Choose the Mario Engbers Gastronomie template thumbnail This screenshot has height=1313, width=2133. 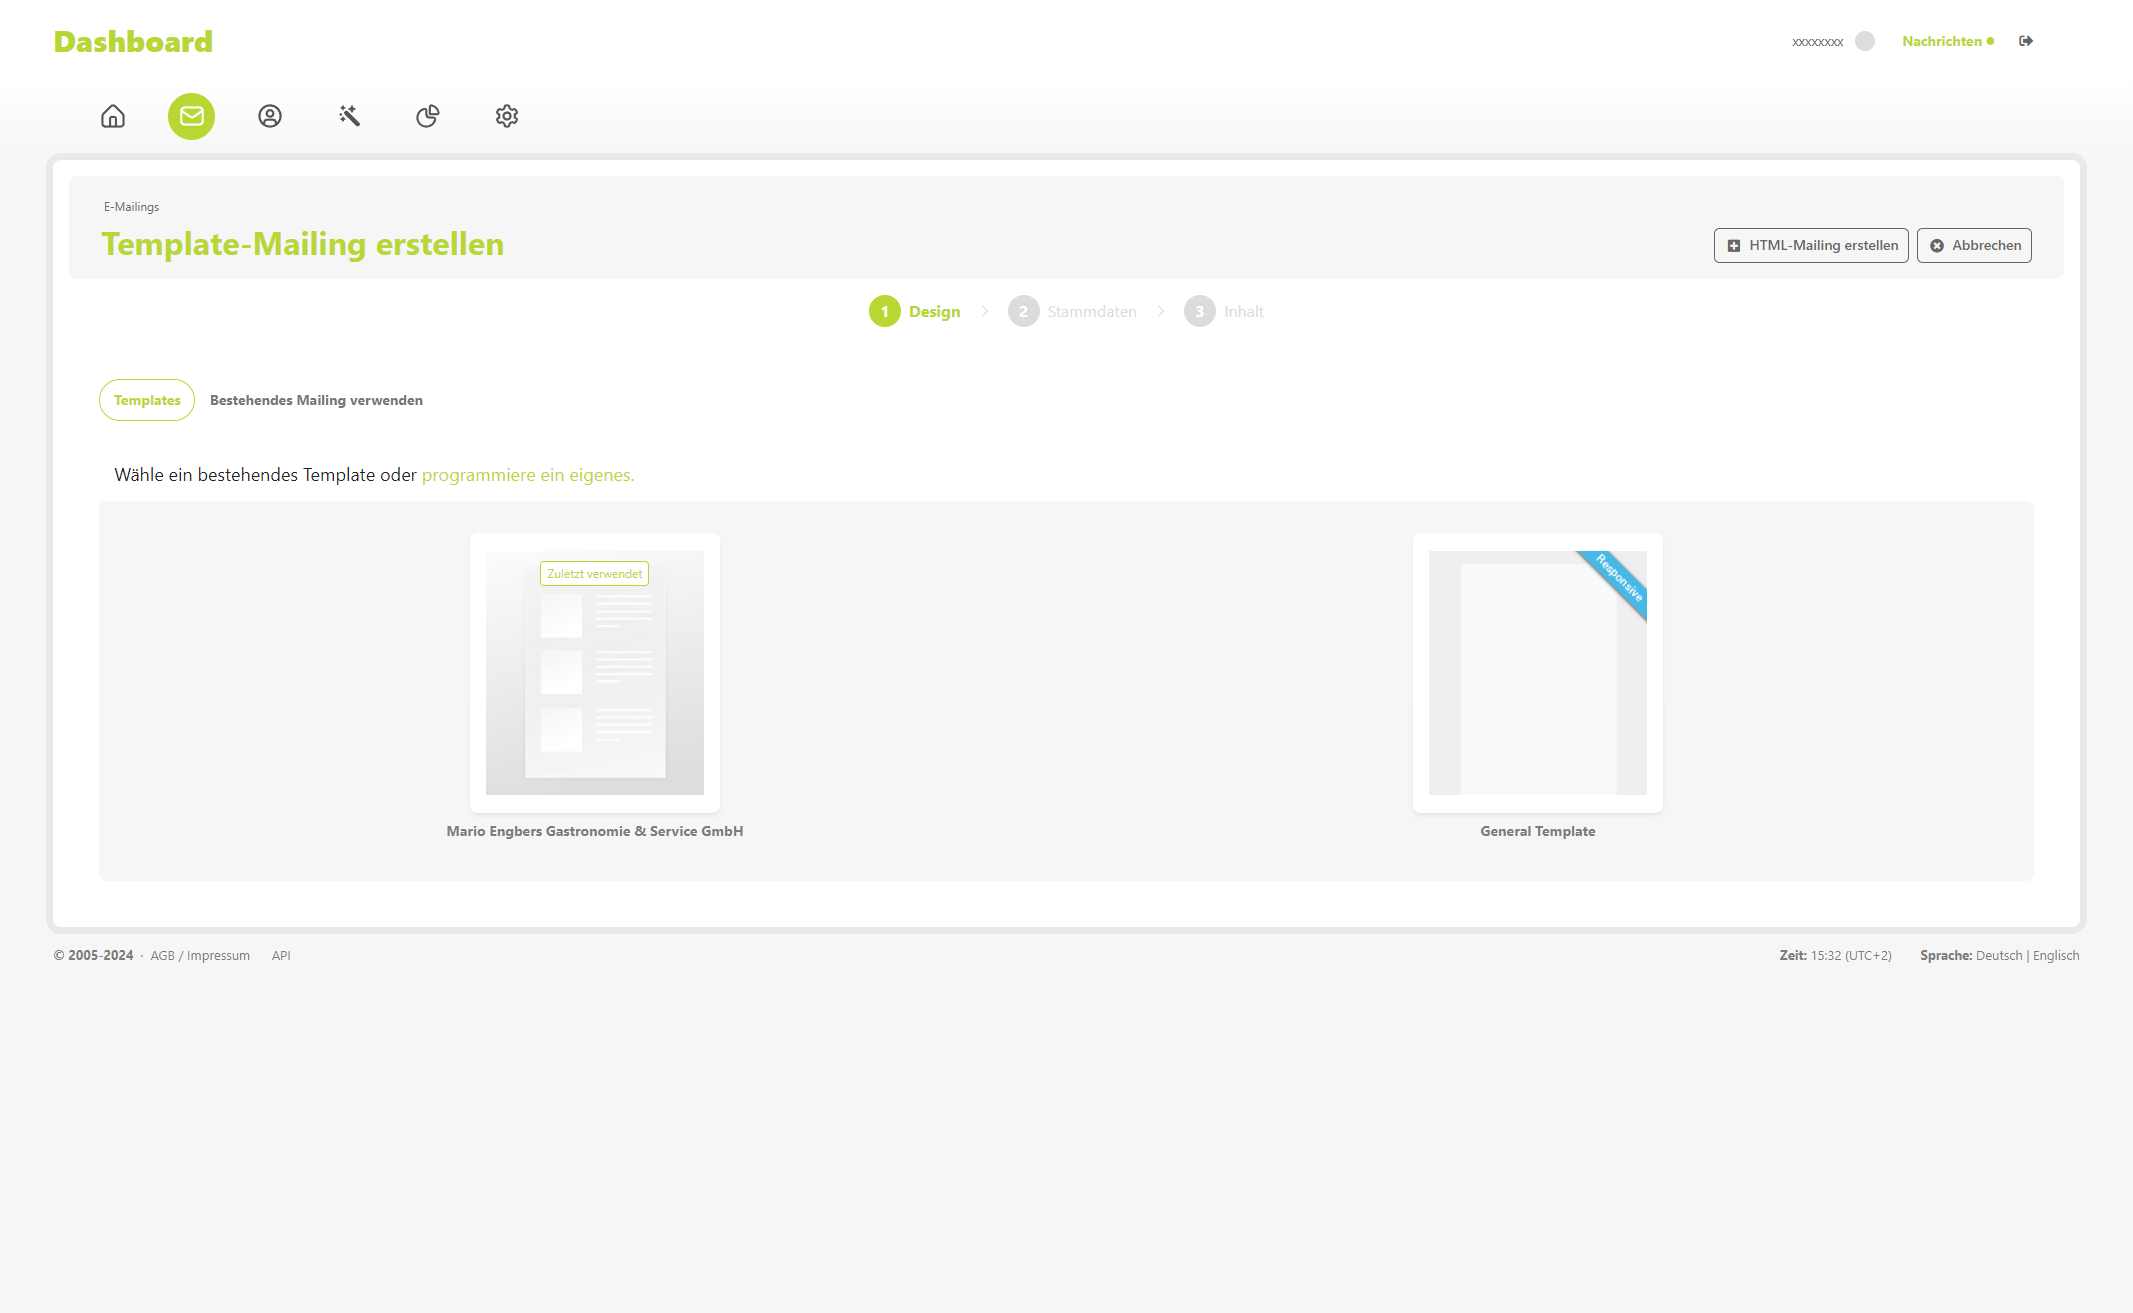coord(595,672)
